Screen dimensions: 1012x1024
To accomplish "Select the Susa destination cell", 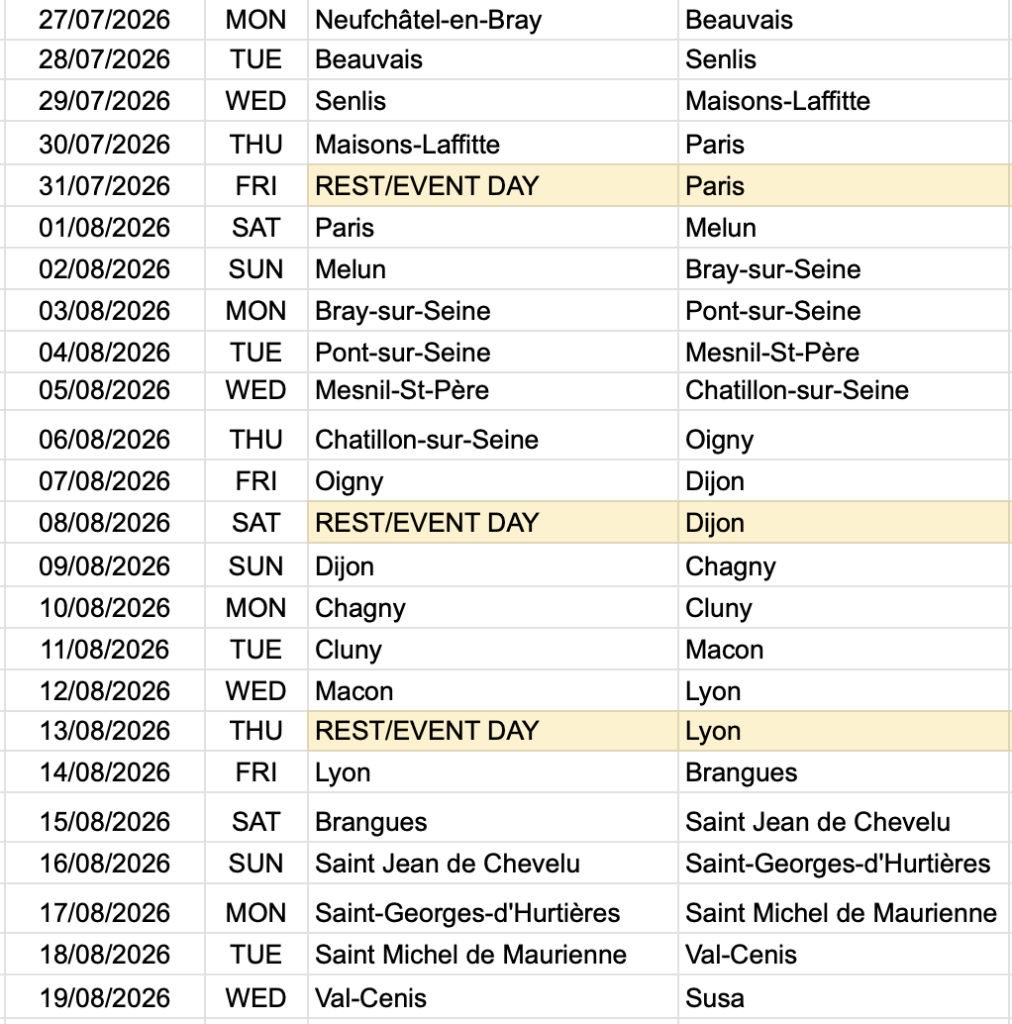I will 845,998.
